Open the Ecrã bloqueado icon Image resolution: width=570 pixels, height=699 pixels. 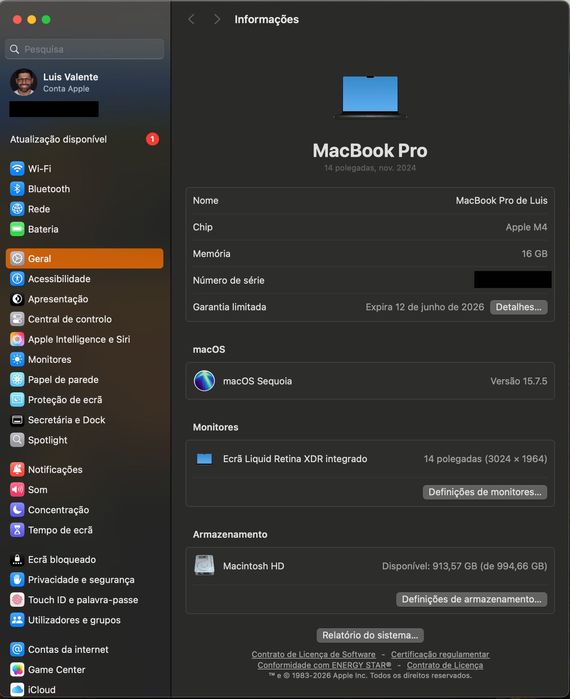tap(17, 559)
